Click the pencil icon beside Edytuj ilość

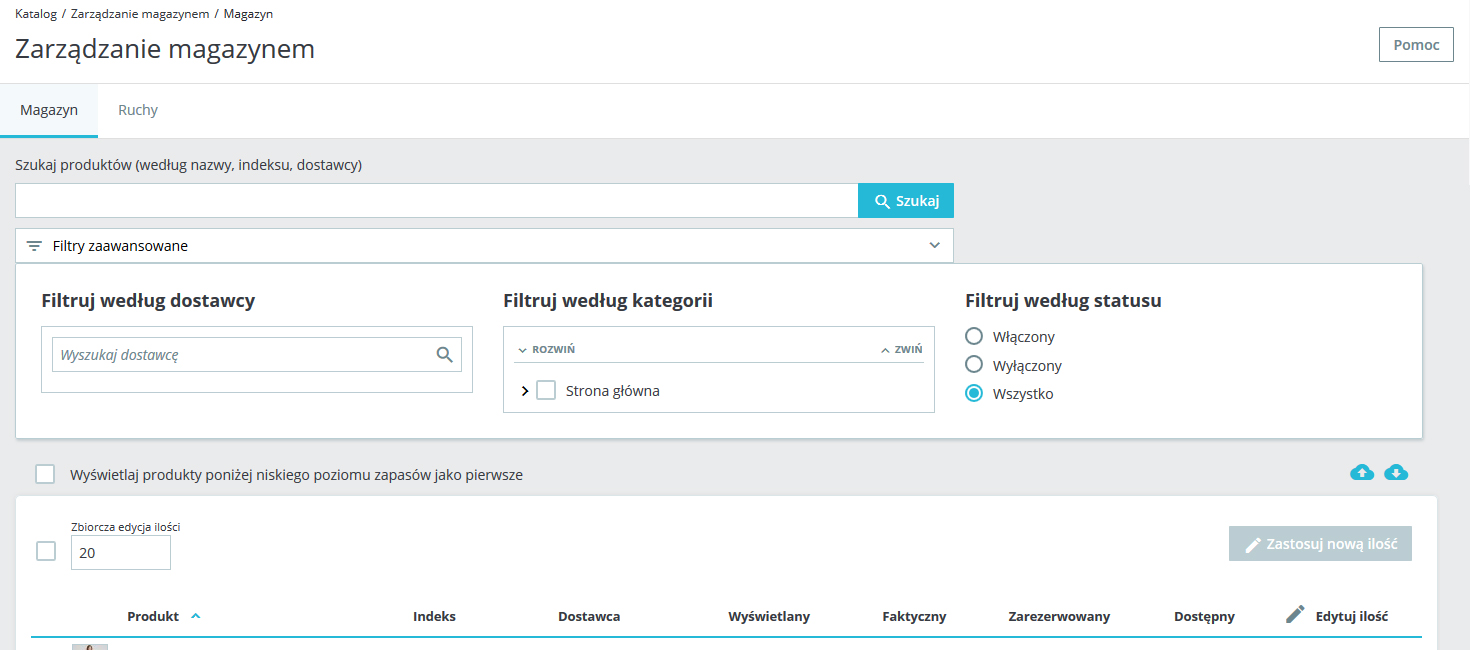(1295, 615)
